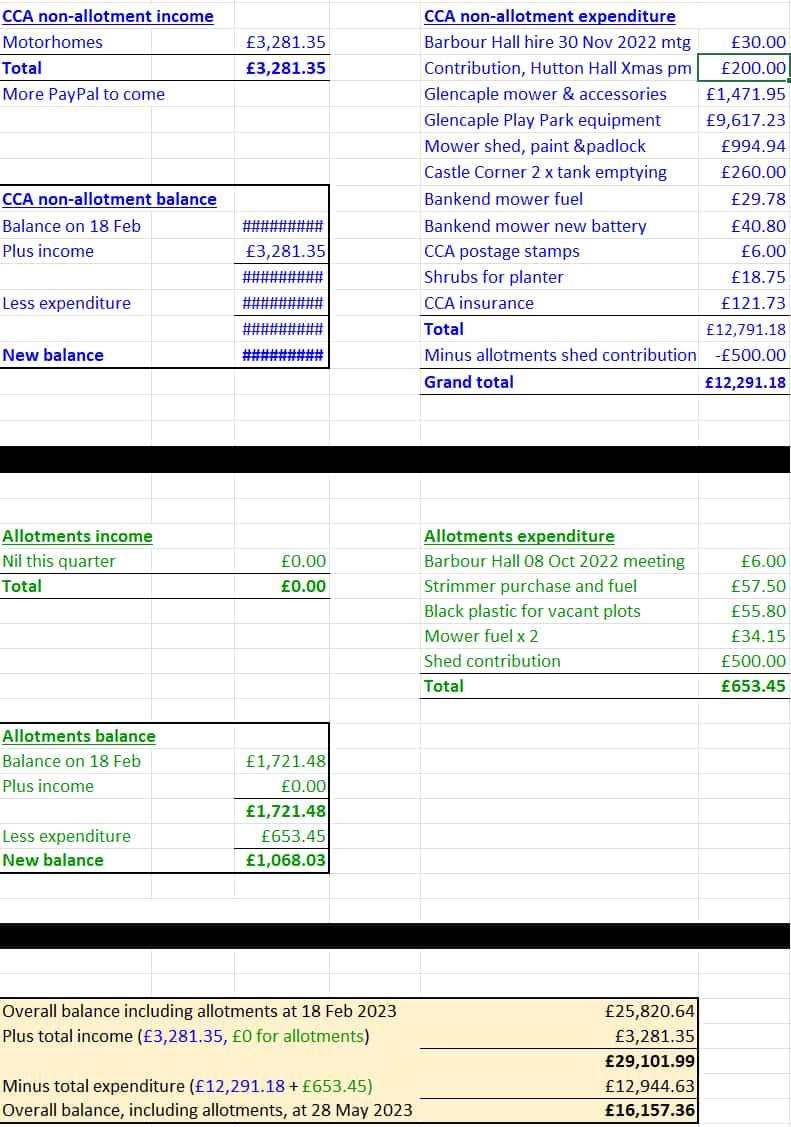Select the Motorhomes £3,281.35 amount cell
The image size is (791, 1127).
click(x=282, y=42)
